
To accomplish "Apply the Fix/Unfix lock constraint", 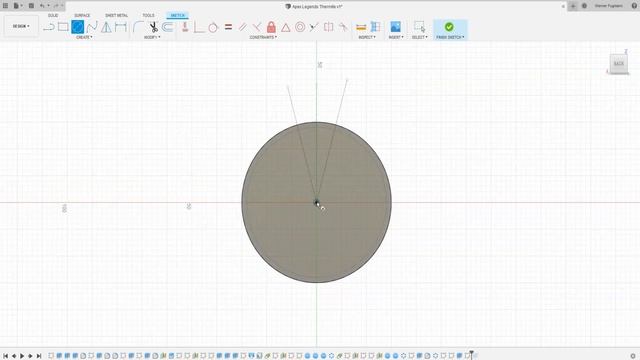I will [x=271, y=27].
